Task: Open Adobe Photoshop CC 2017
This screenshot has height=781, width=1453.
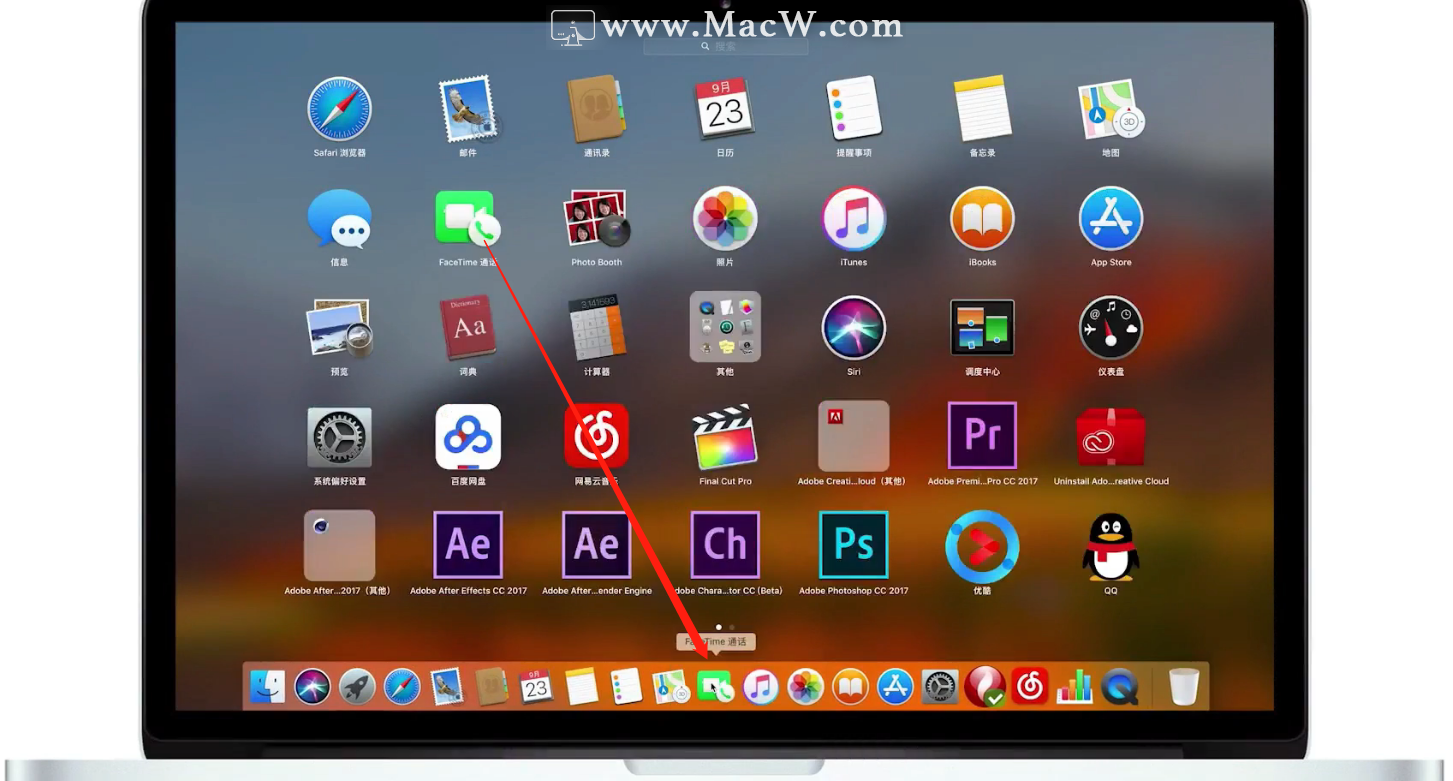Action: [854, 545]
